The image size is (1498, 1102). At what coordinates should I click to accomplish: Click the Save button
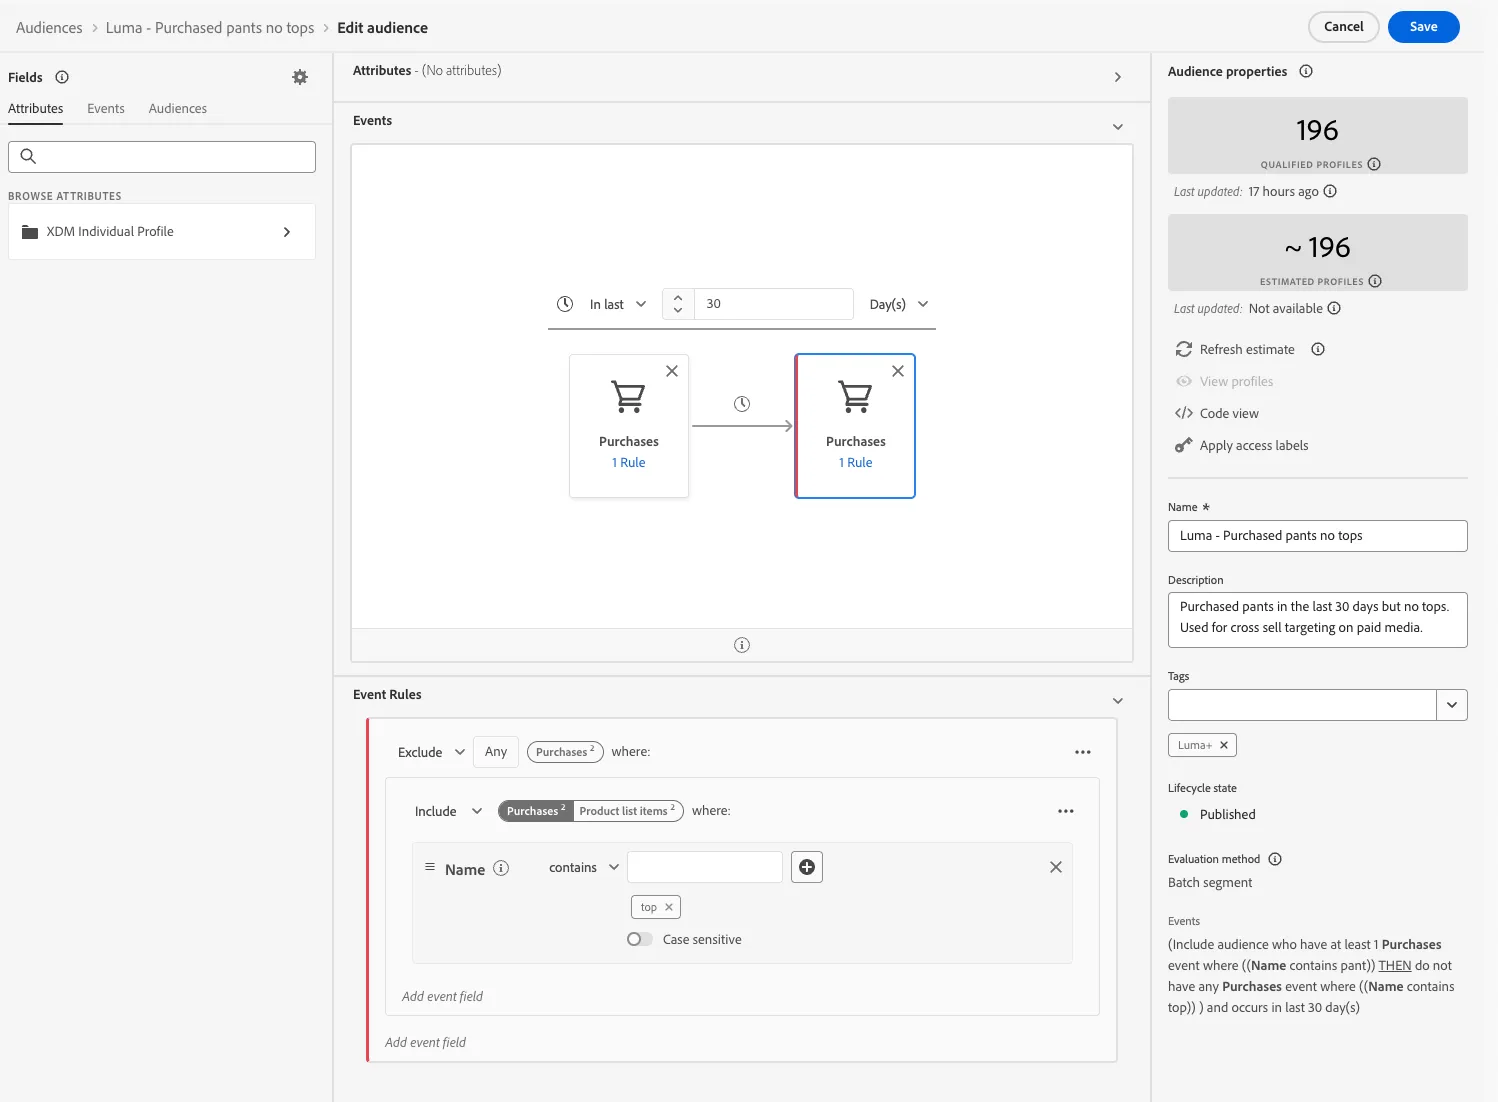click(x=1423, y=27)
